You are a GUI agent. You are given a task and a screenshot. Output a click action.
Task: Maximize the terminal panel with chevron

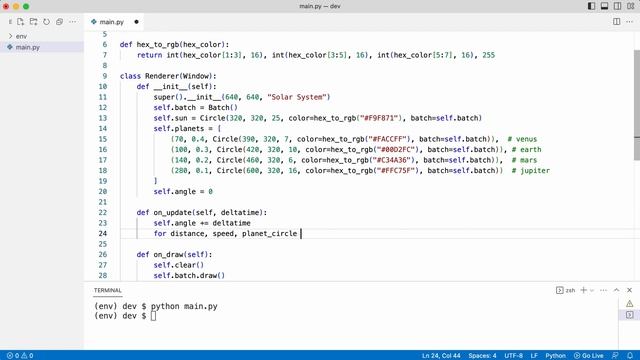coord(617,290)
